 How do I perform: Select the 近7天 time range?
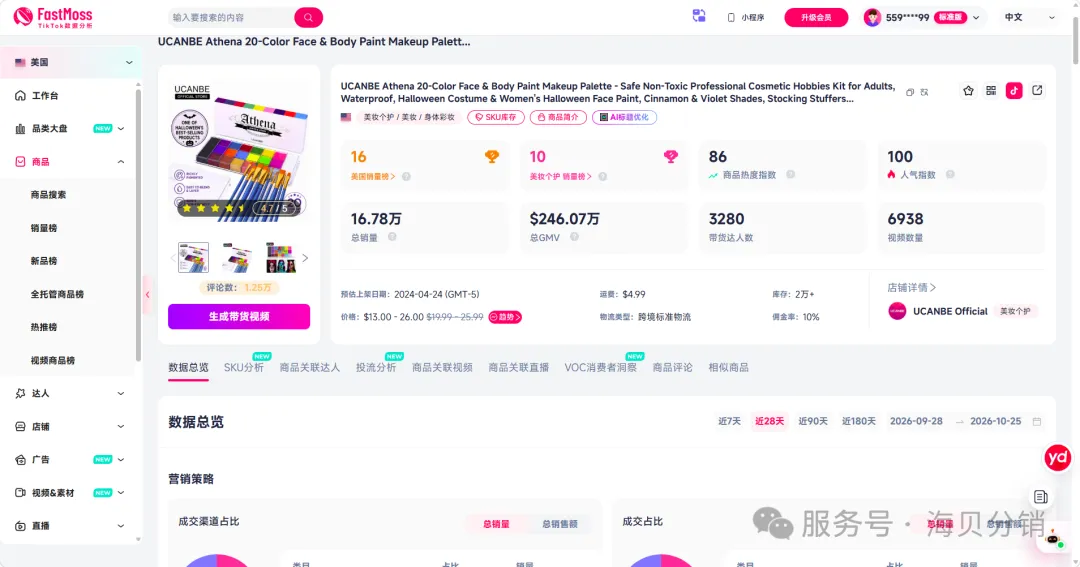coord(729,422)
